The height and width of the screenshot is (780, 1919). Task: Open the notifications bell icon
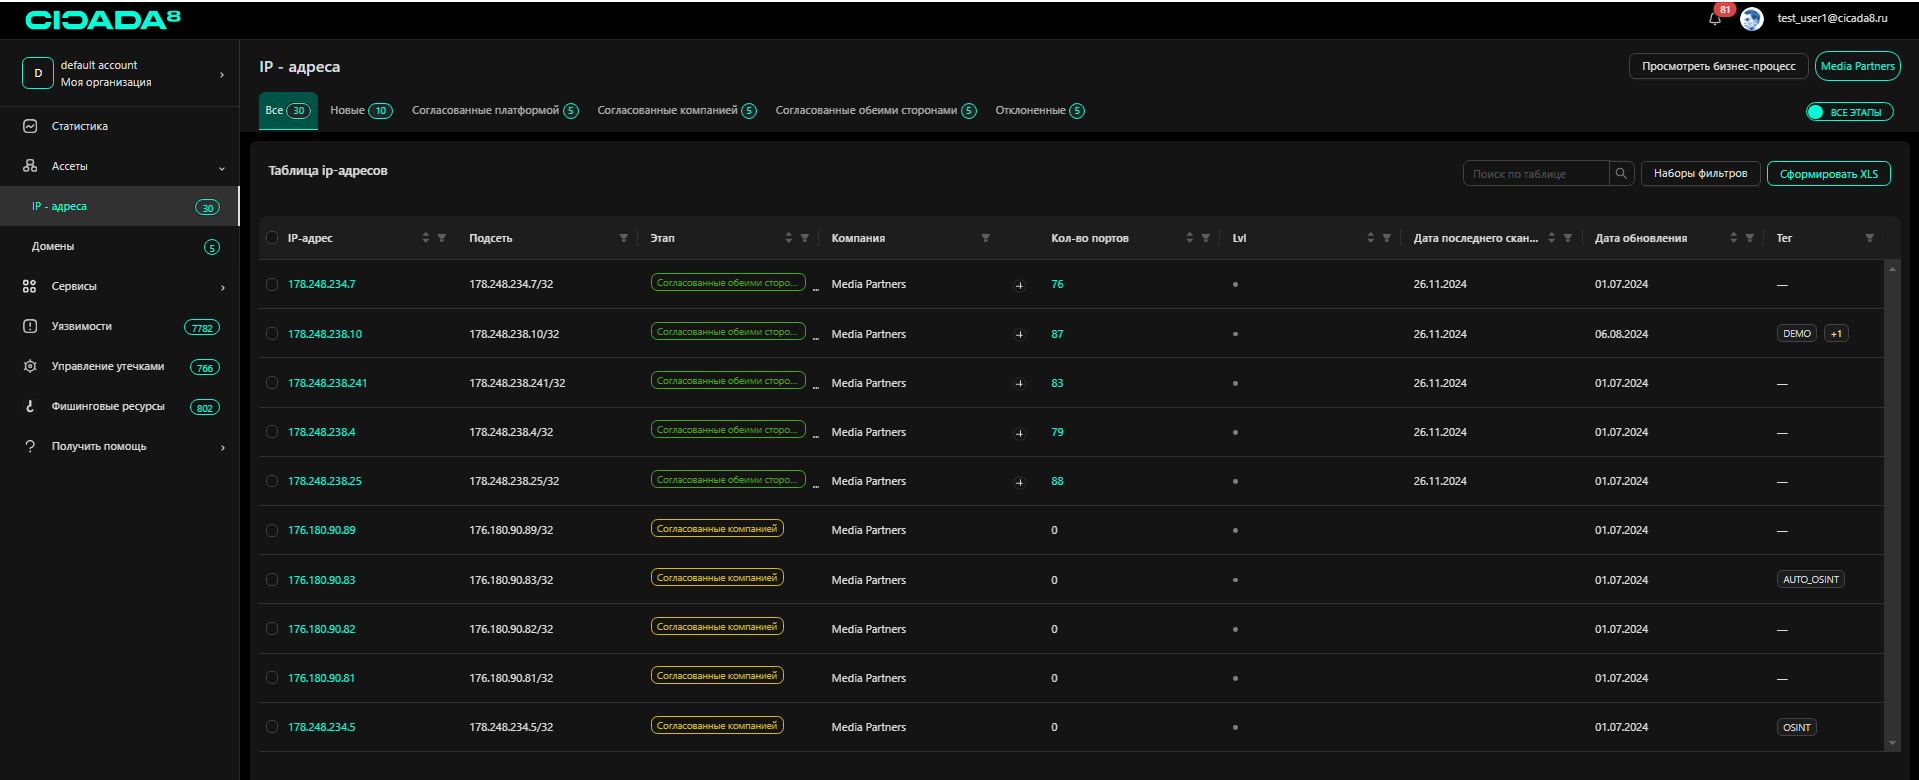point(1714,19)
